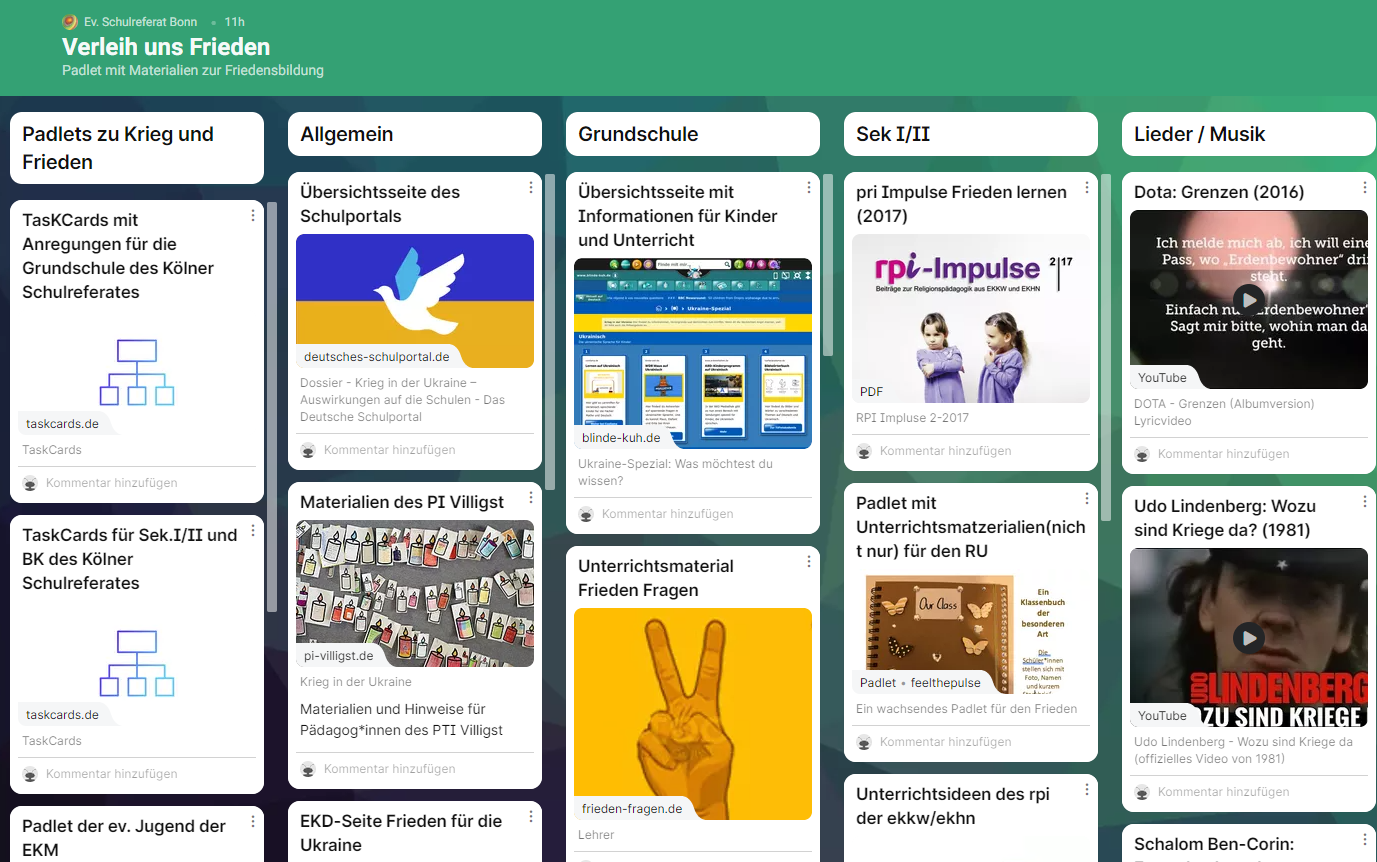This screenshot has width=1377, height=862.
Task: Click the TaskCards diagram icon in Grundschule card
Action: tap(137, 372)
